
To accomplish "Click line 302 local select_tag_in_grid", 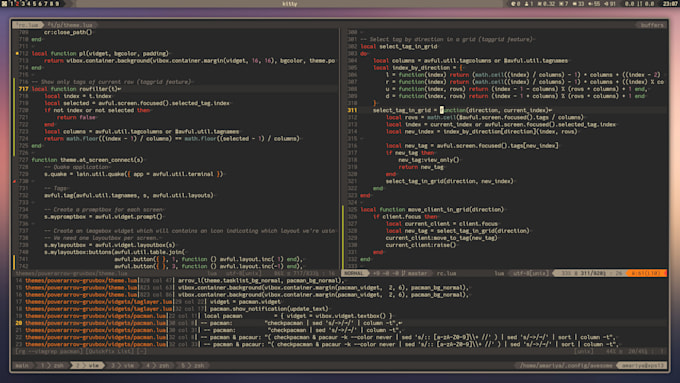I will coord(399,46).
